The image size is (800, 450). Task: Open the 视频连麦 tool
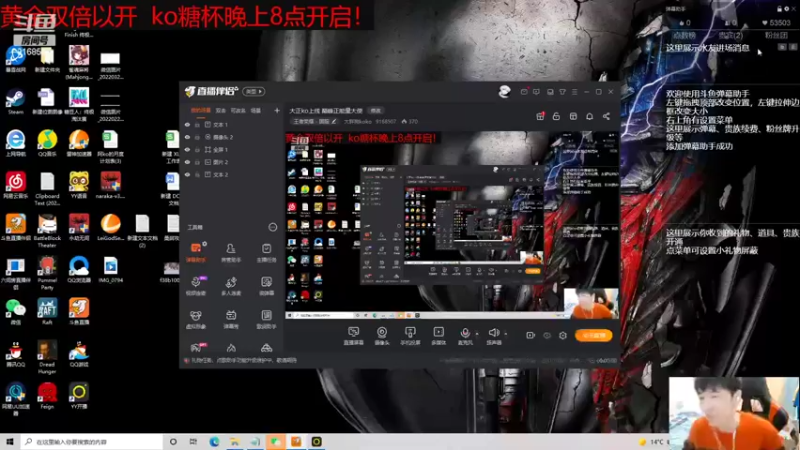(x=196, y=286)
